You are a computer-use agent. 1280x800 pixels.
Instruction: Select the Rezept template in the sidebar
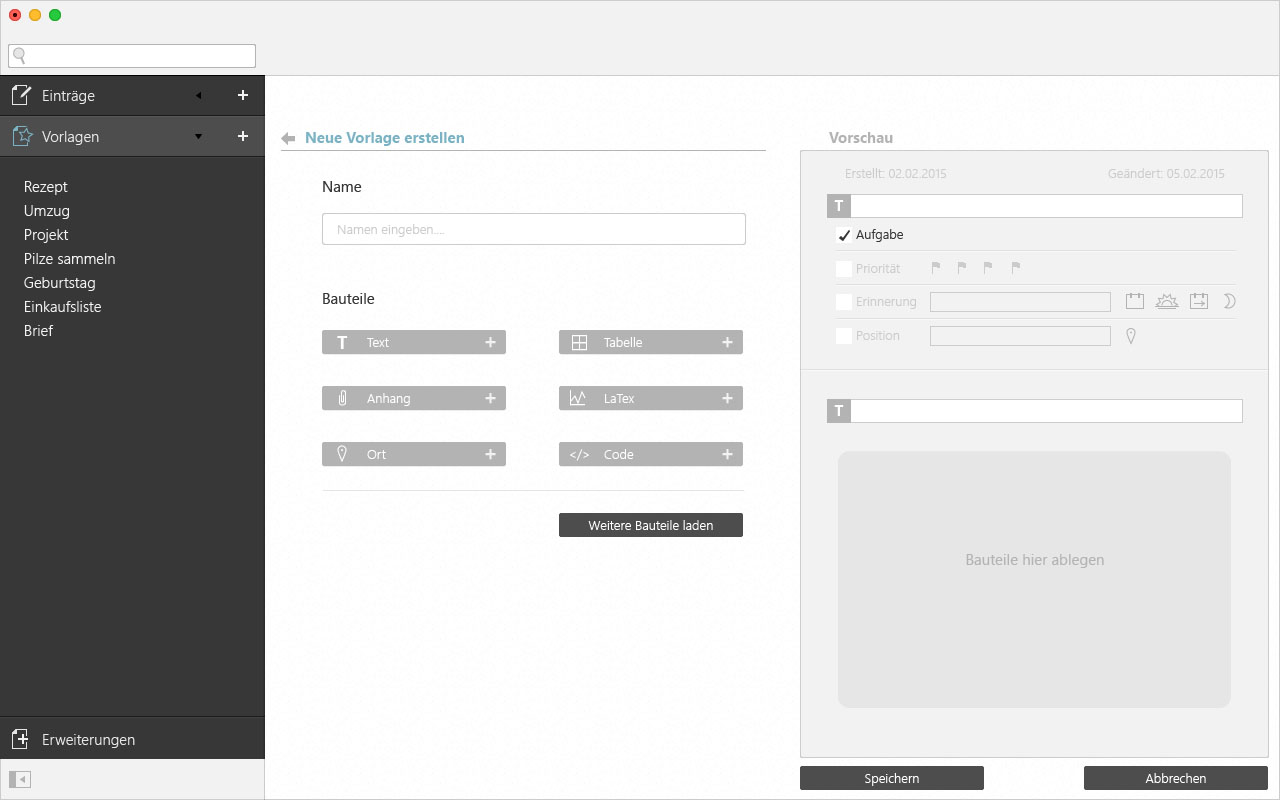tap(46, 187)
